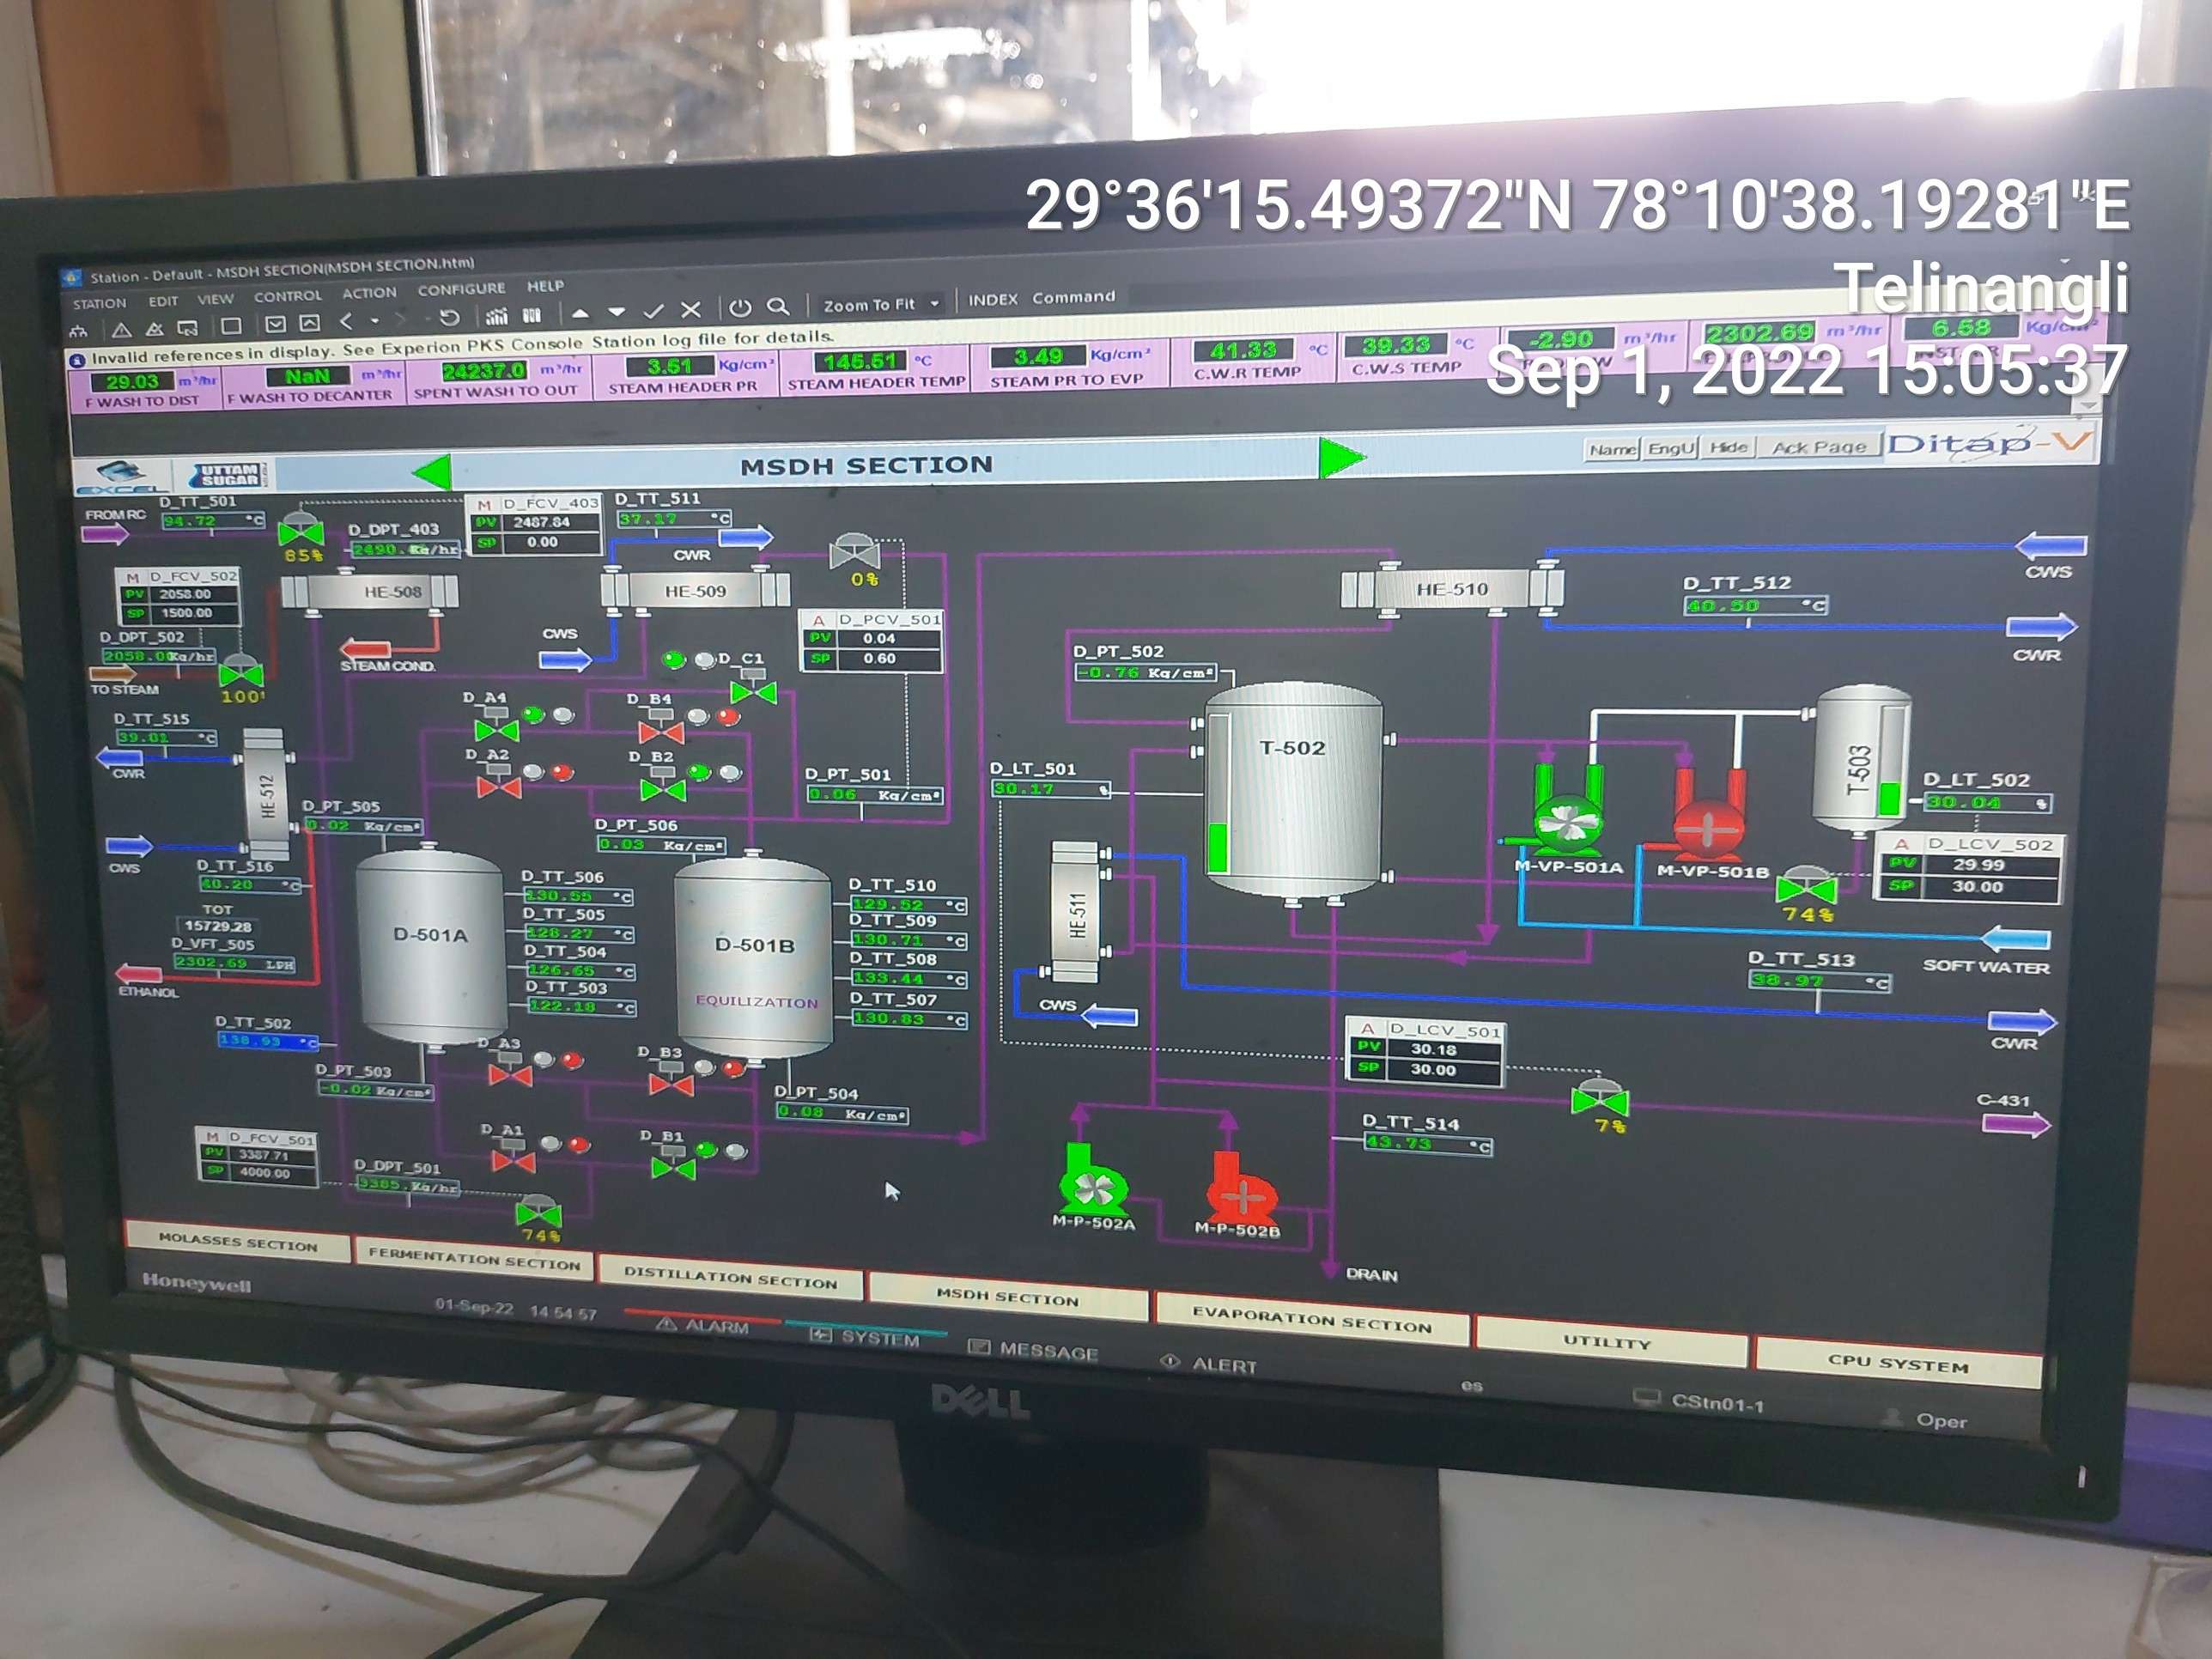
Task: Switch to EVAPORATION SECTION tab
Action: [x=1312, y=1319]
